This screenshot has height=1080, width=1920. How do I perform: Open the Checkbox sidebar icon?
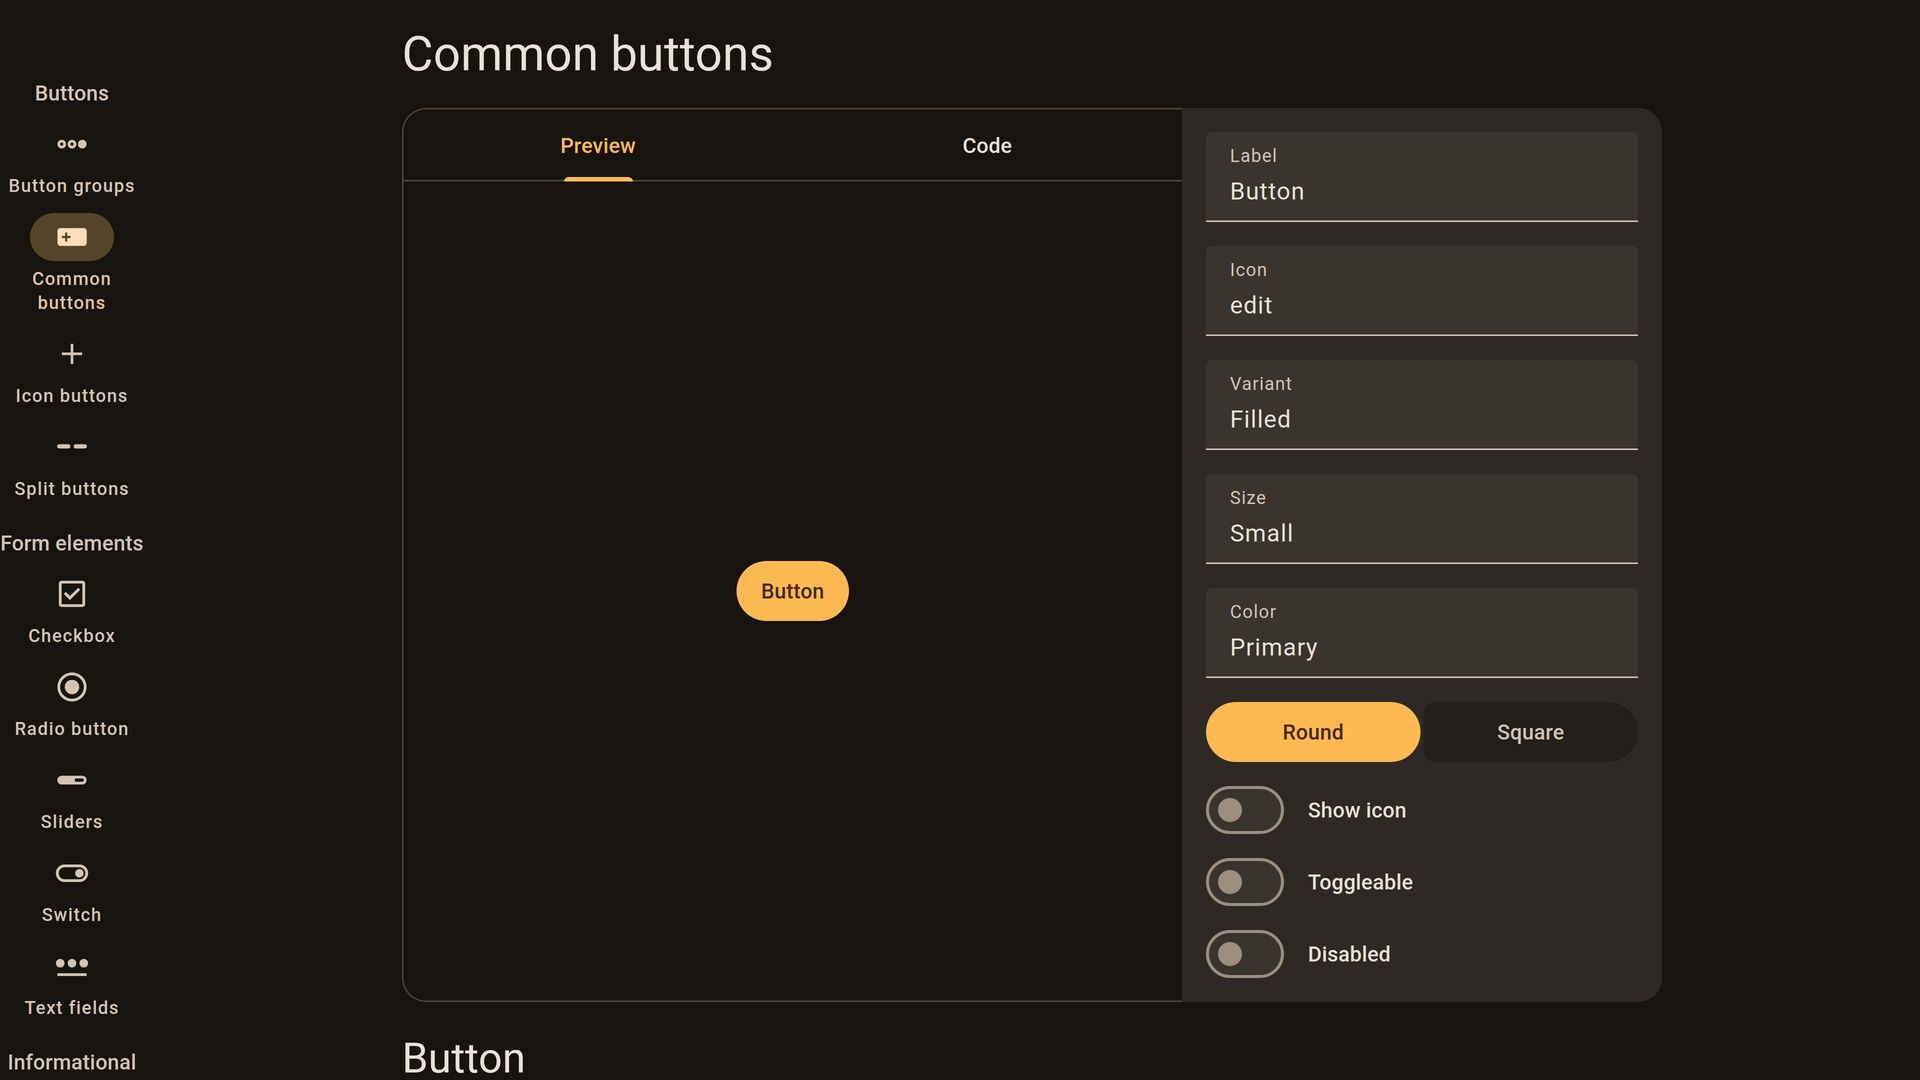coord(71,594)
